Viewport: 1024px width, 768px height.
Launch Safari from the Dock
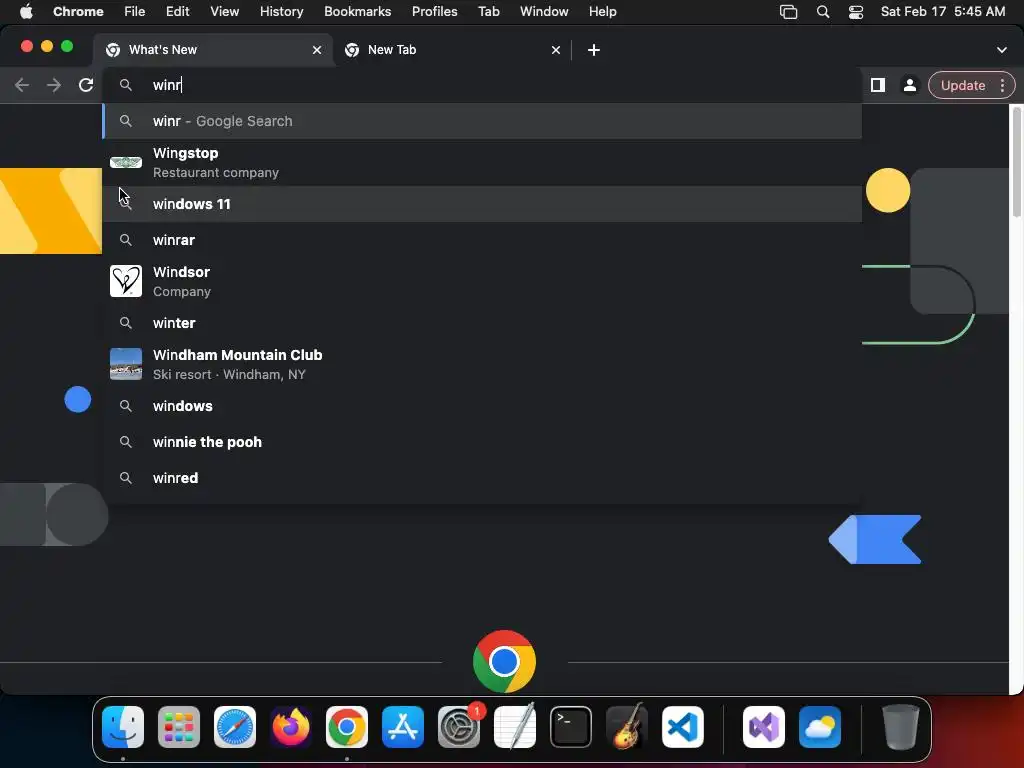[235, 727]
